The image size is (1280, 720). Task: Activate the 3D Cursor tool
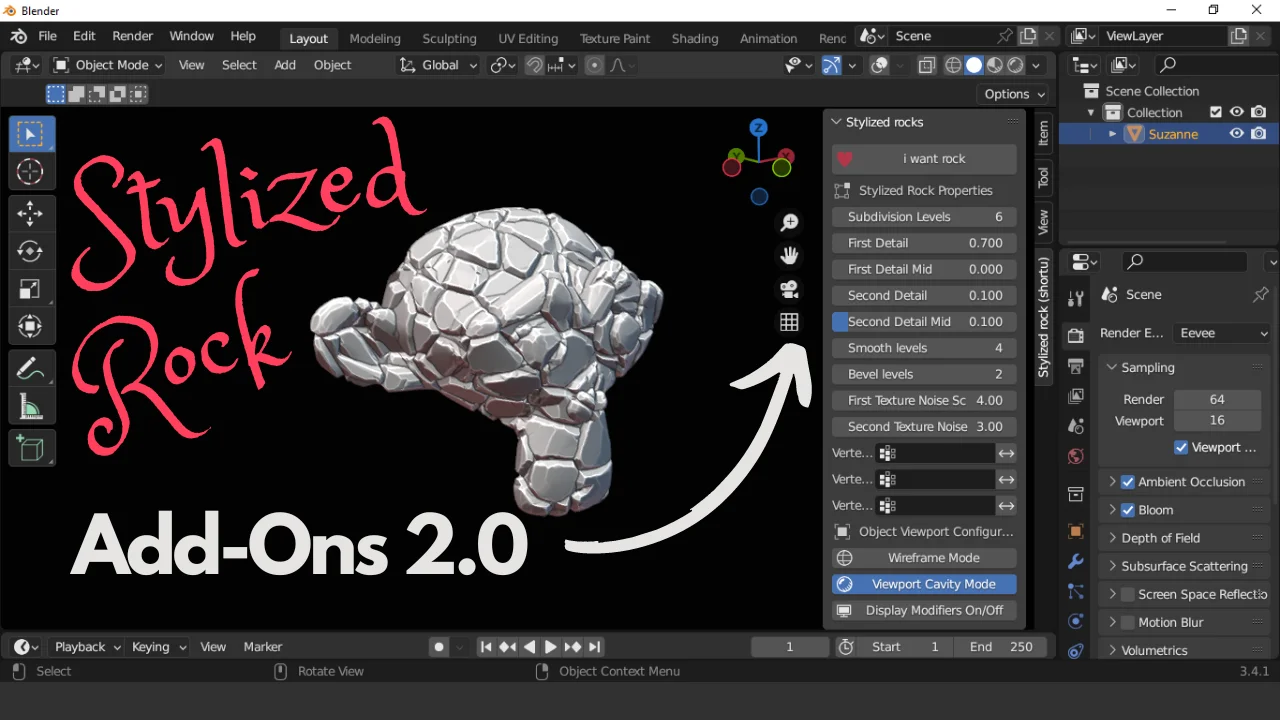click(31, 172)
